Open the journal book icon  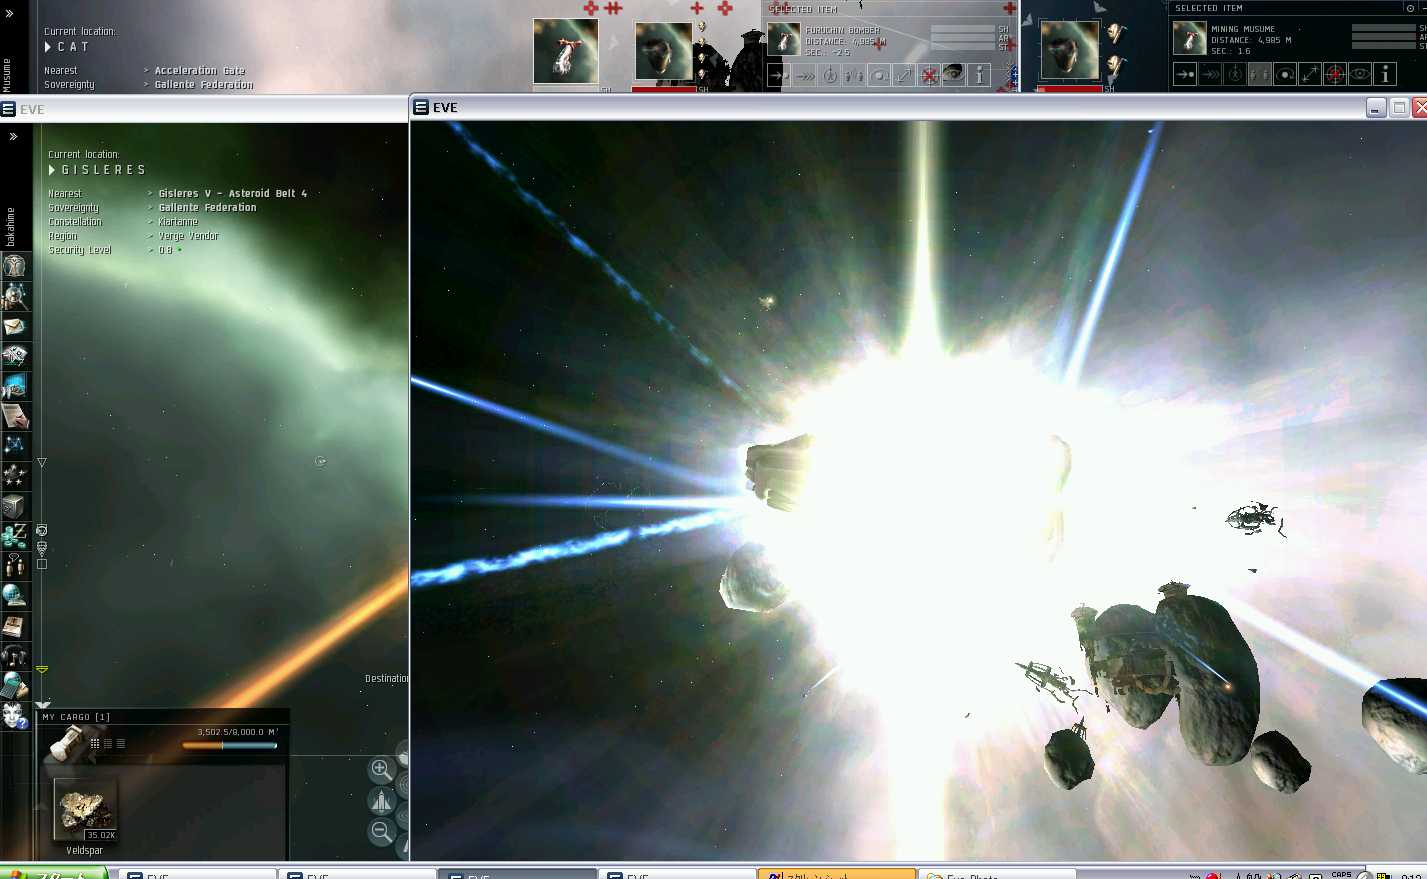click(x=15, y=626)
